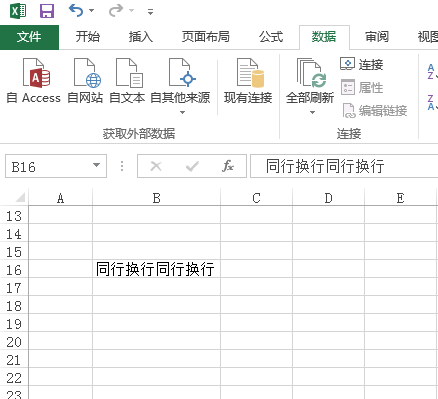Screen dimensions: 438x399
Task: Click the 属性 properties button
Action: (x=362, y=87)
